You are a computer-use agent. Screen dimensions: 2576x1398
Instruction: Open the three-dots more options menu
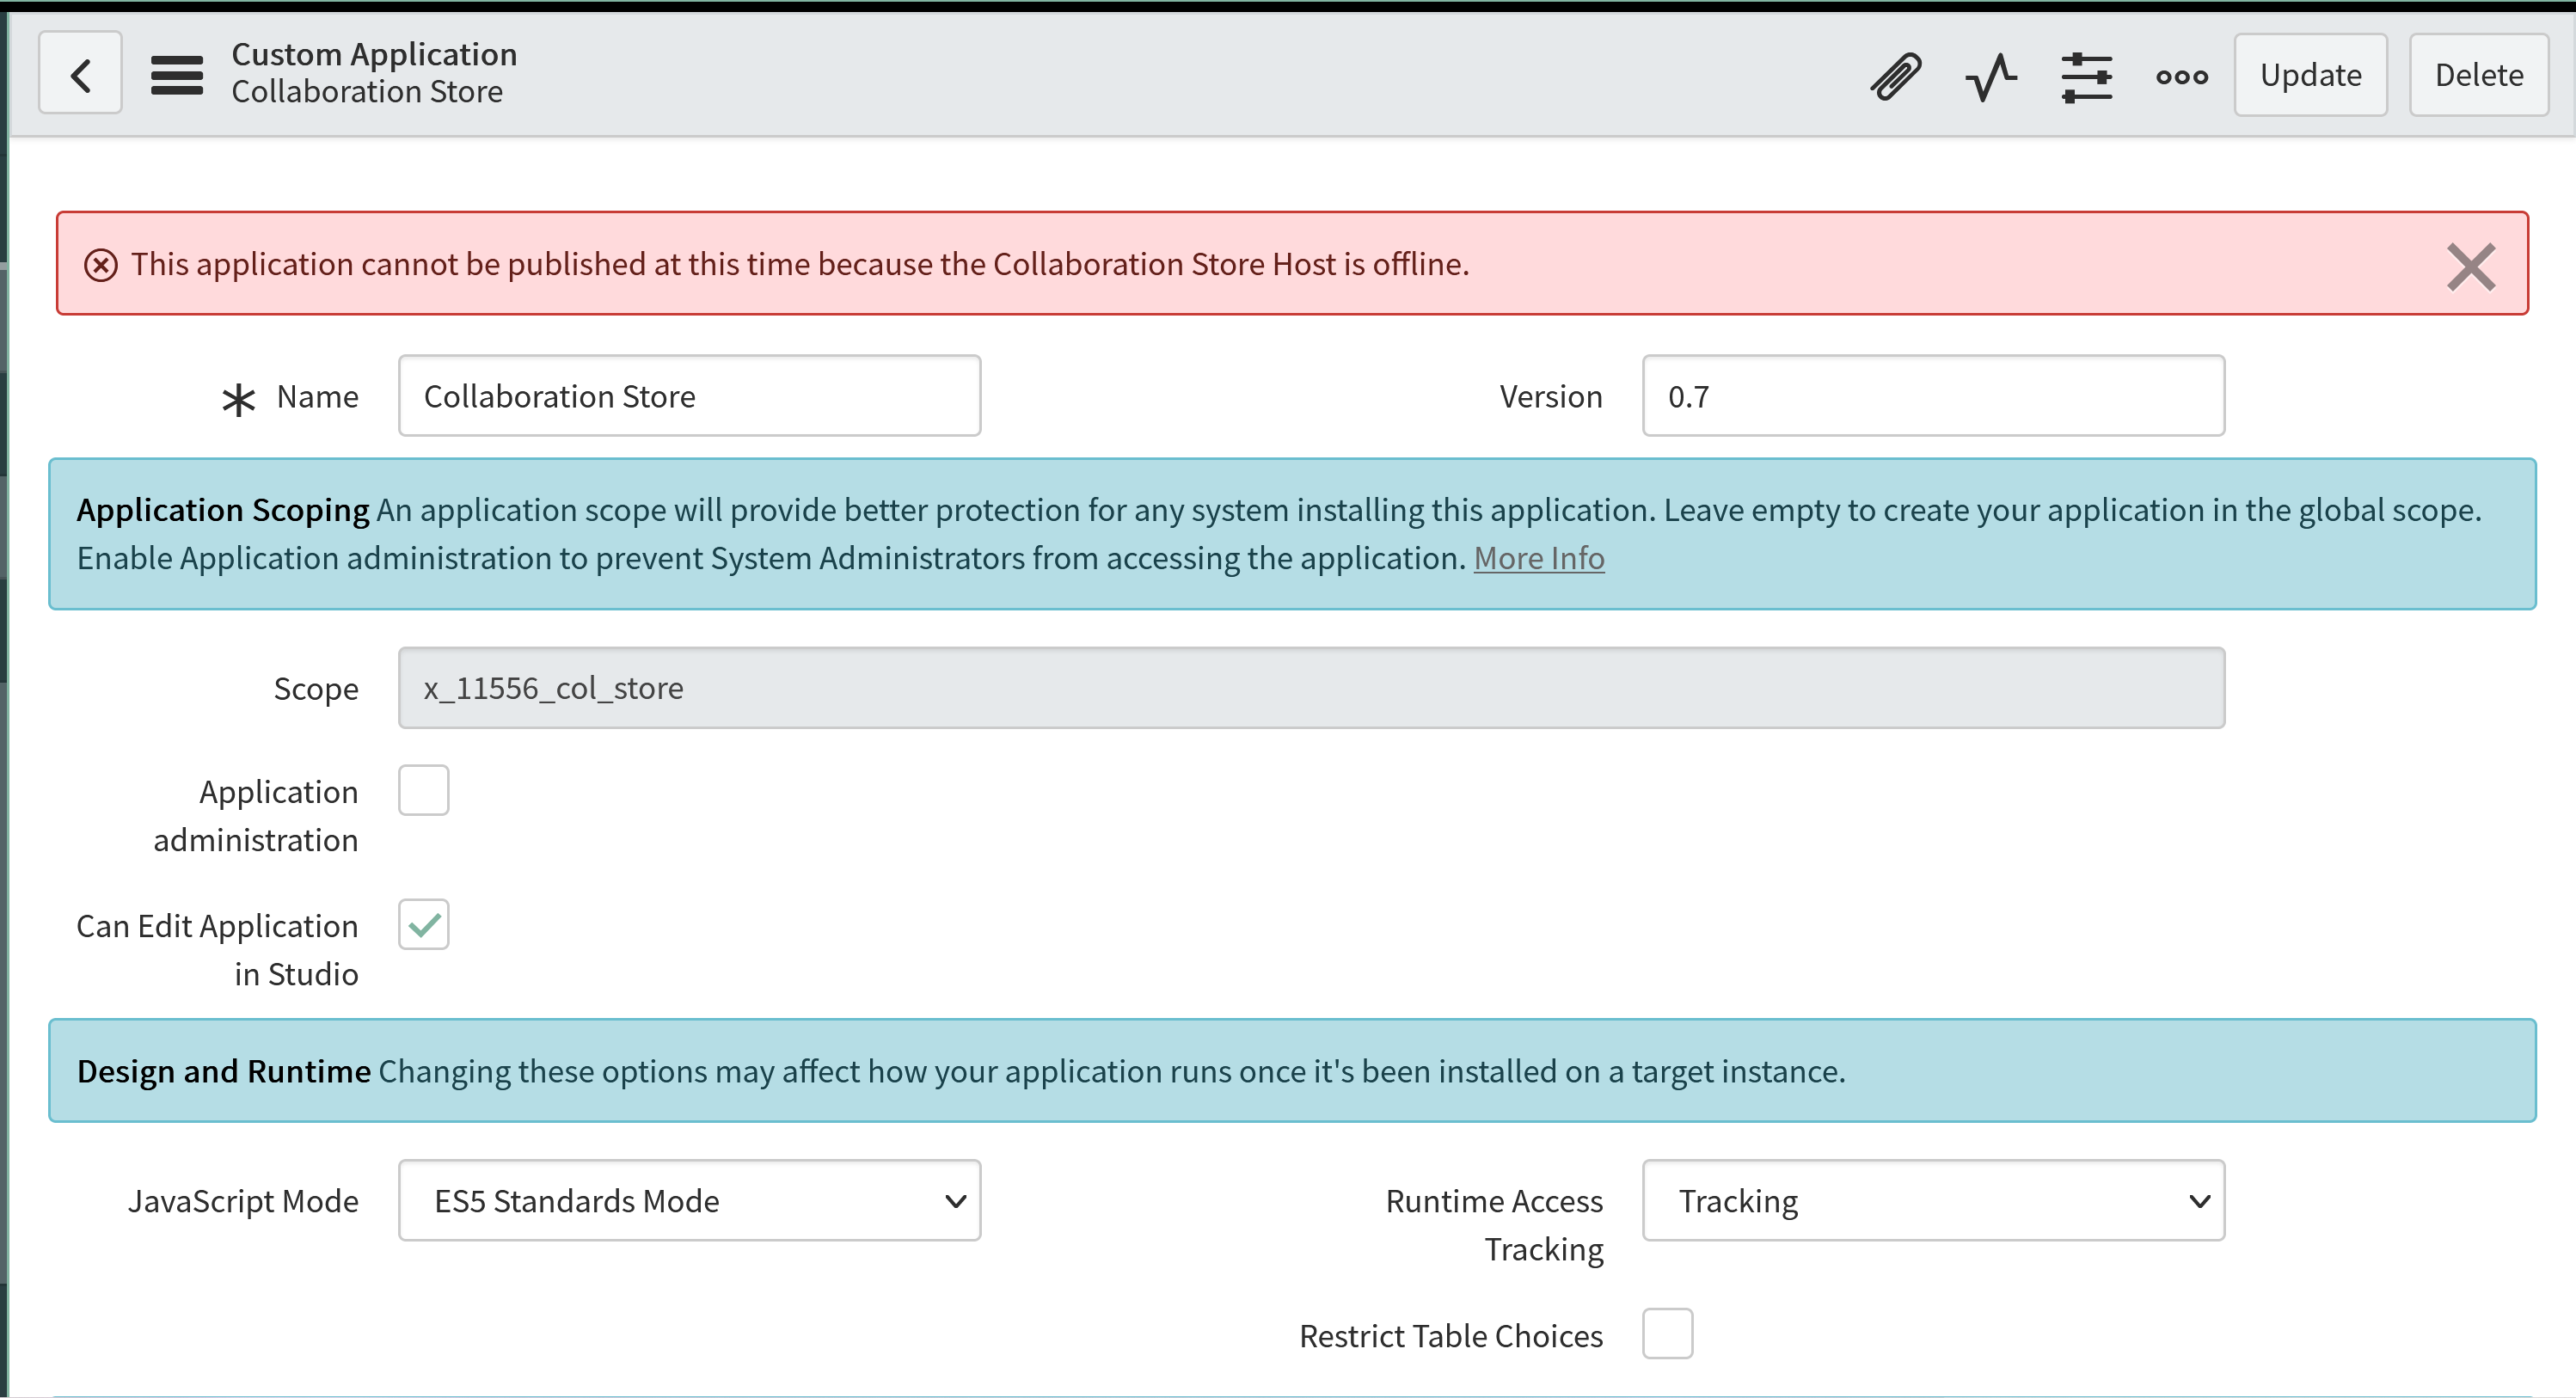click(x=2181, y=76)
